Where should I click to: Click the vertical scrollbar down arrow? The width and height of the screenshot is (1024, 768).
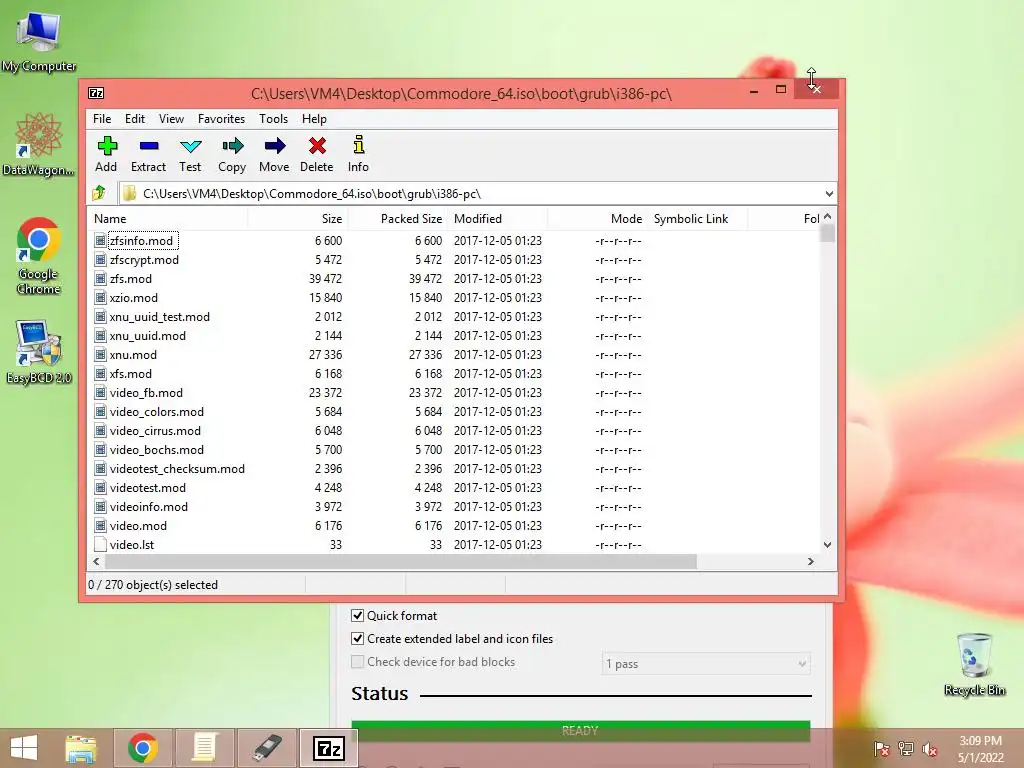827,545
